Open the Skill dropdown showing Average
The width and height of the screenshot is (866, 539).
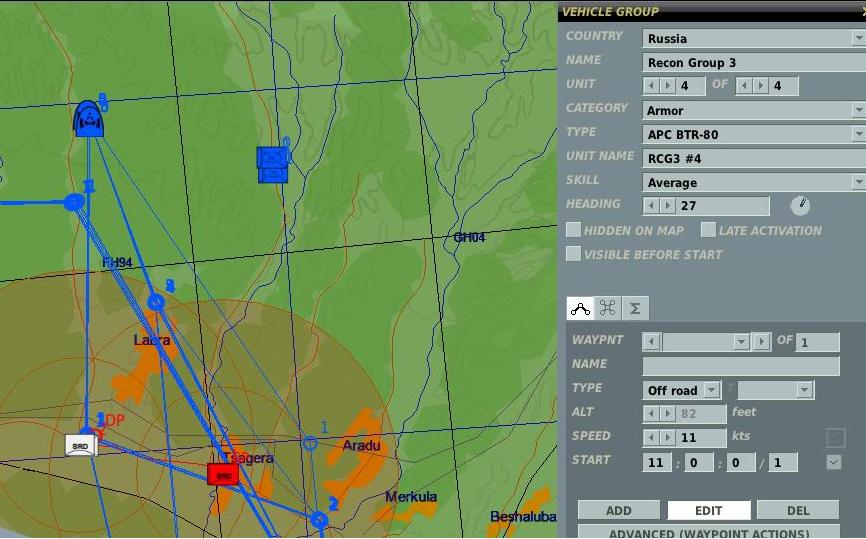[x=754, y=182]
